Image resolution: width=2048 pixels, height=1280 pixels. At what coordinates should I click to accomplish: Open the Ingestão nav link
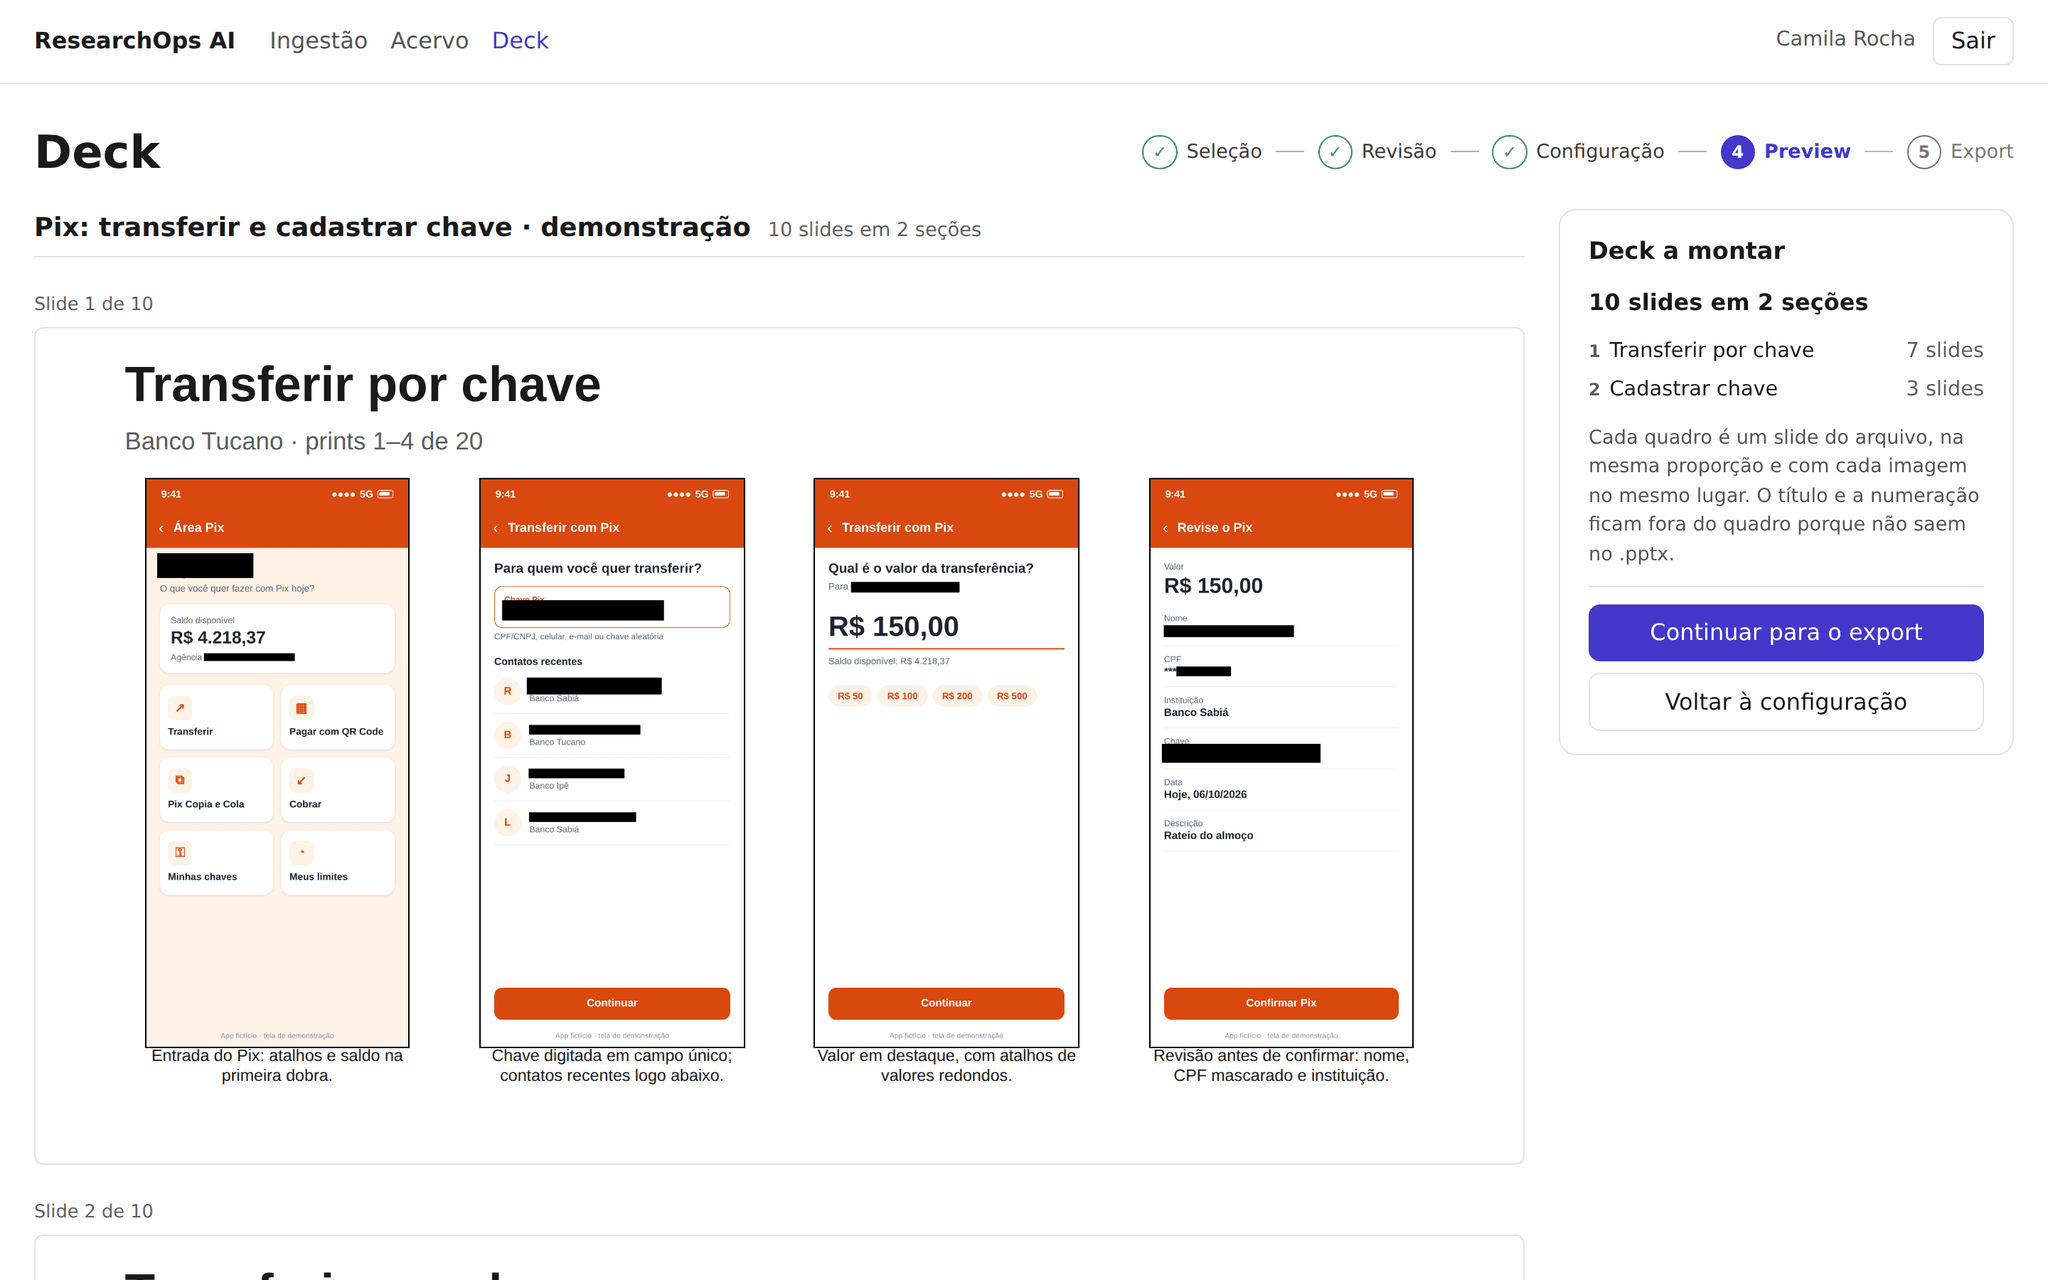point(318,40)
